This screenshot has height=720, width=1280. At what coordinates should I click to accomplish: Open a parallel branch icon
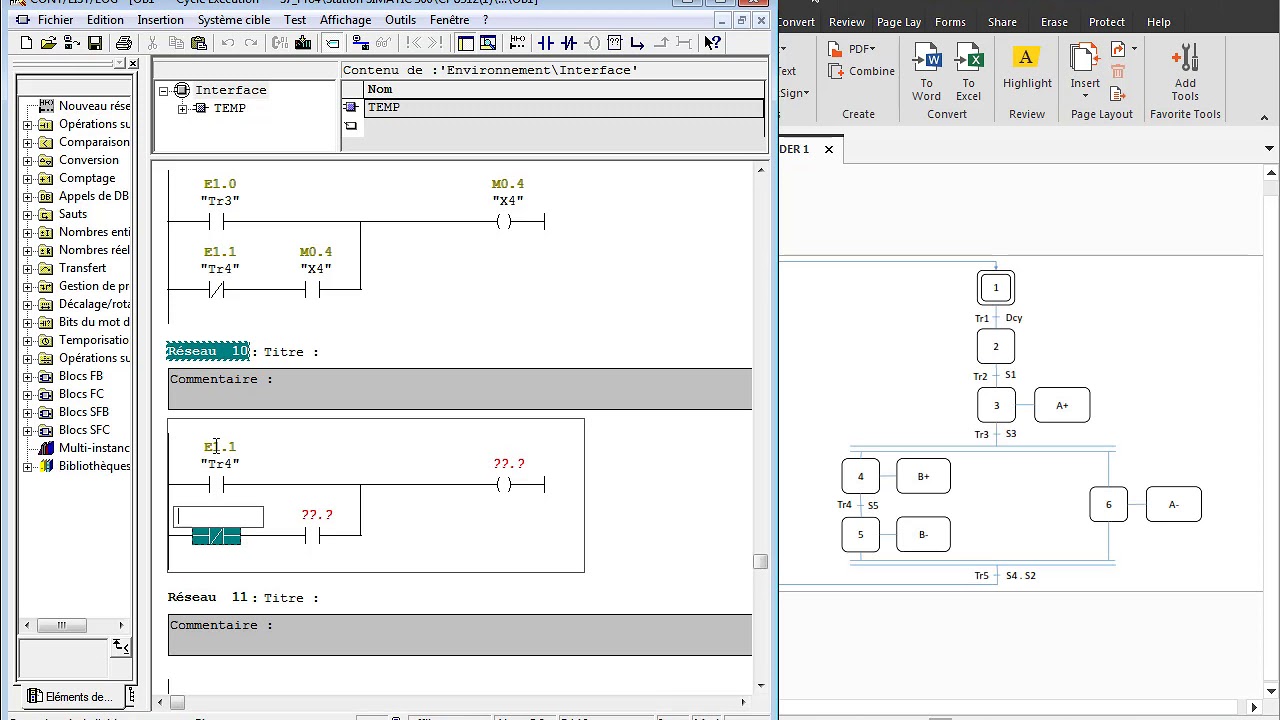[637, 43]
